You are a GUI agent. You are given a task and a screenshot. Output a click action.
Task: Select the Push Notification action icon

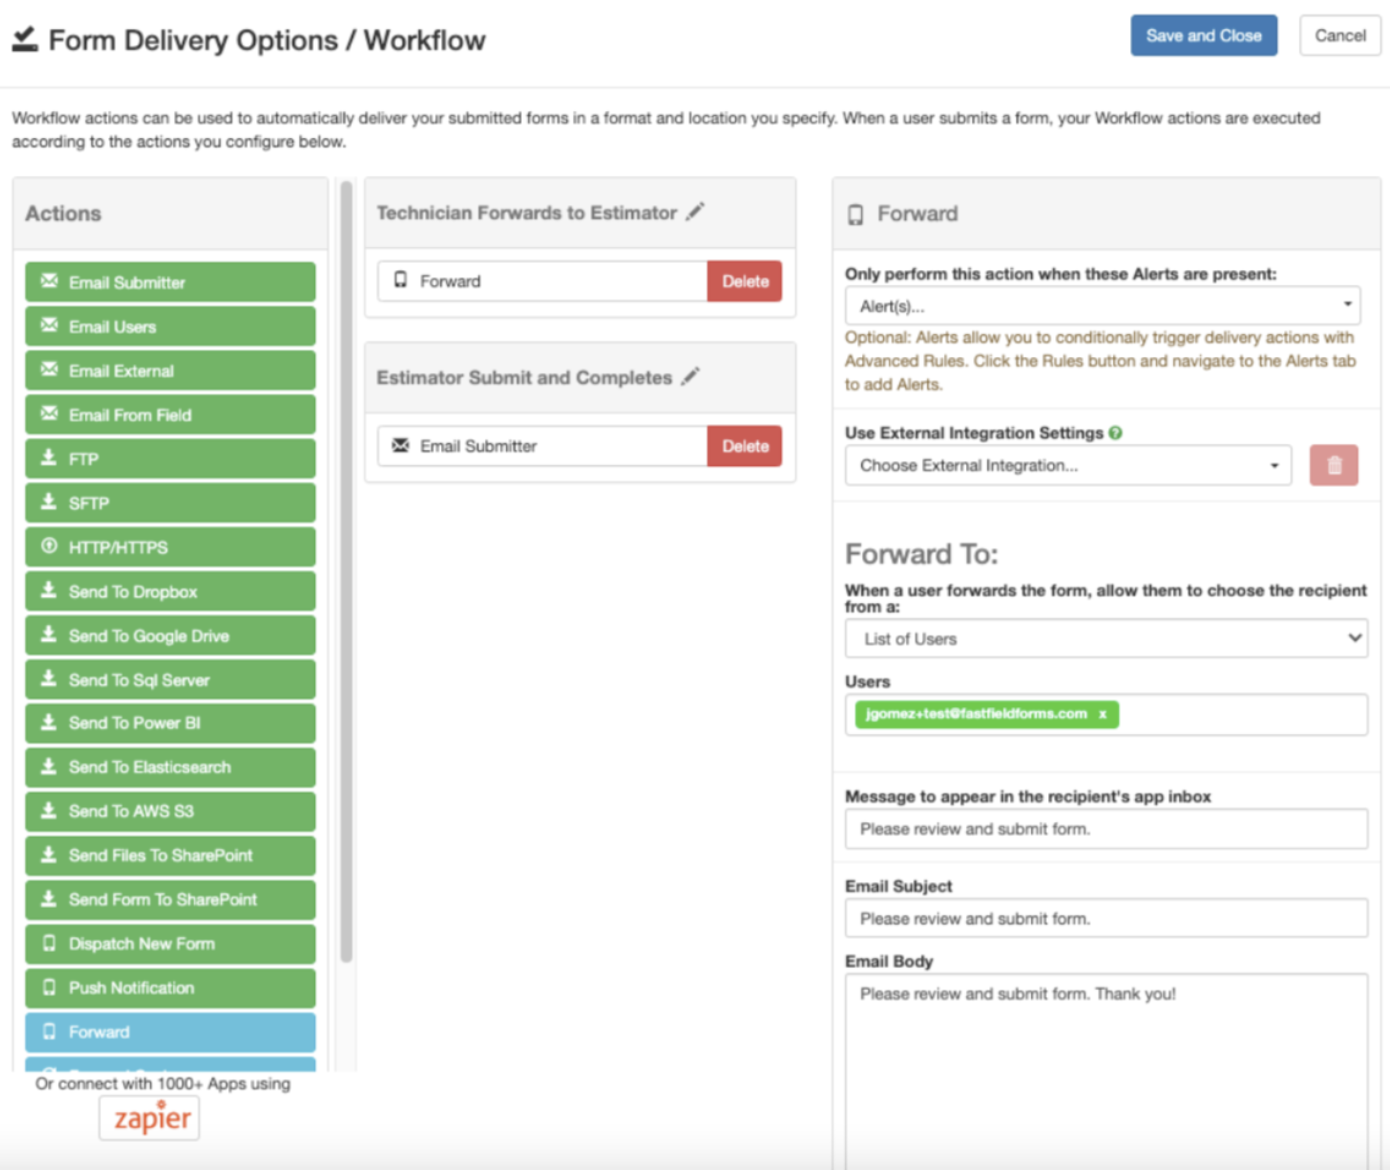pyautogui.click(x=48, y=988)
